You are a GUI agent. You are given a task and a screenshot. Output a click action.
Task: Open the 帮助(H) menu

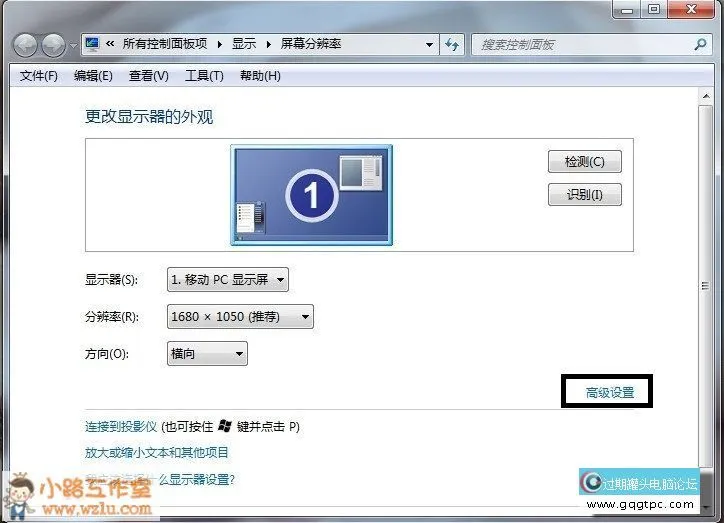(x=260, y=76)
